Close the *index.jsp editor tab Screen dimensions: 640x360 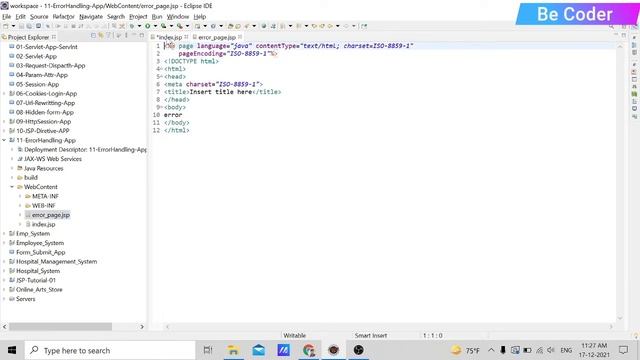[186, 37]
